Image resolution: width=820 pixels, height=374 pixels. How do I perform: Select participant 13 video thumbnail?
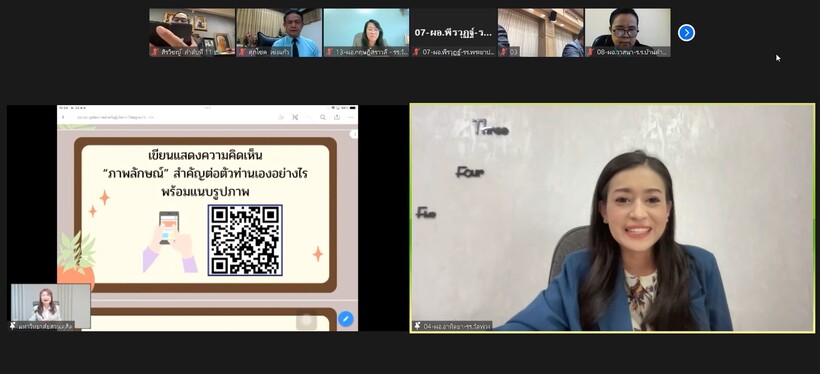point(366,32)
